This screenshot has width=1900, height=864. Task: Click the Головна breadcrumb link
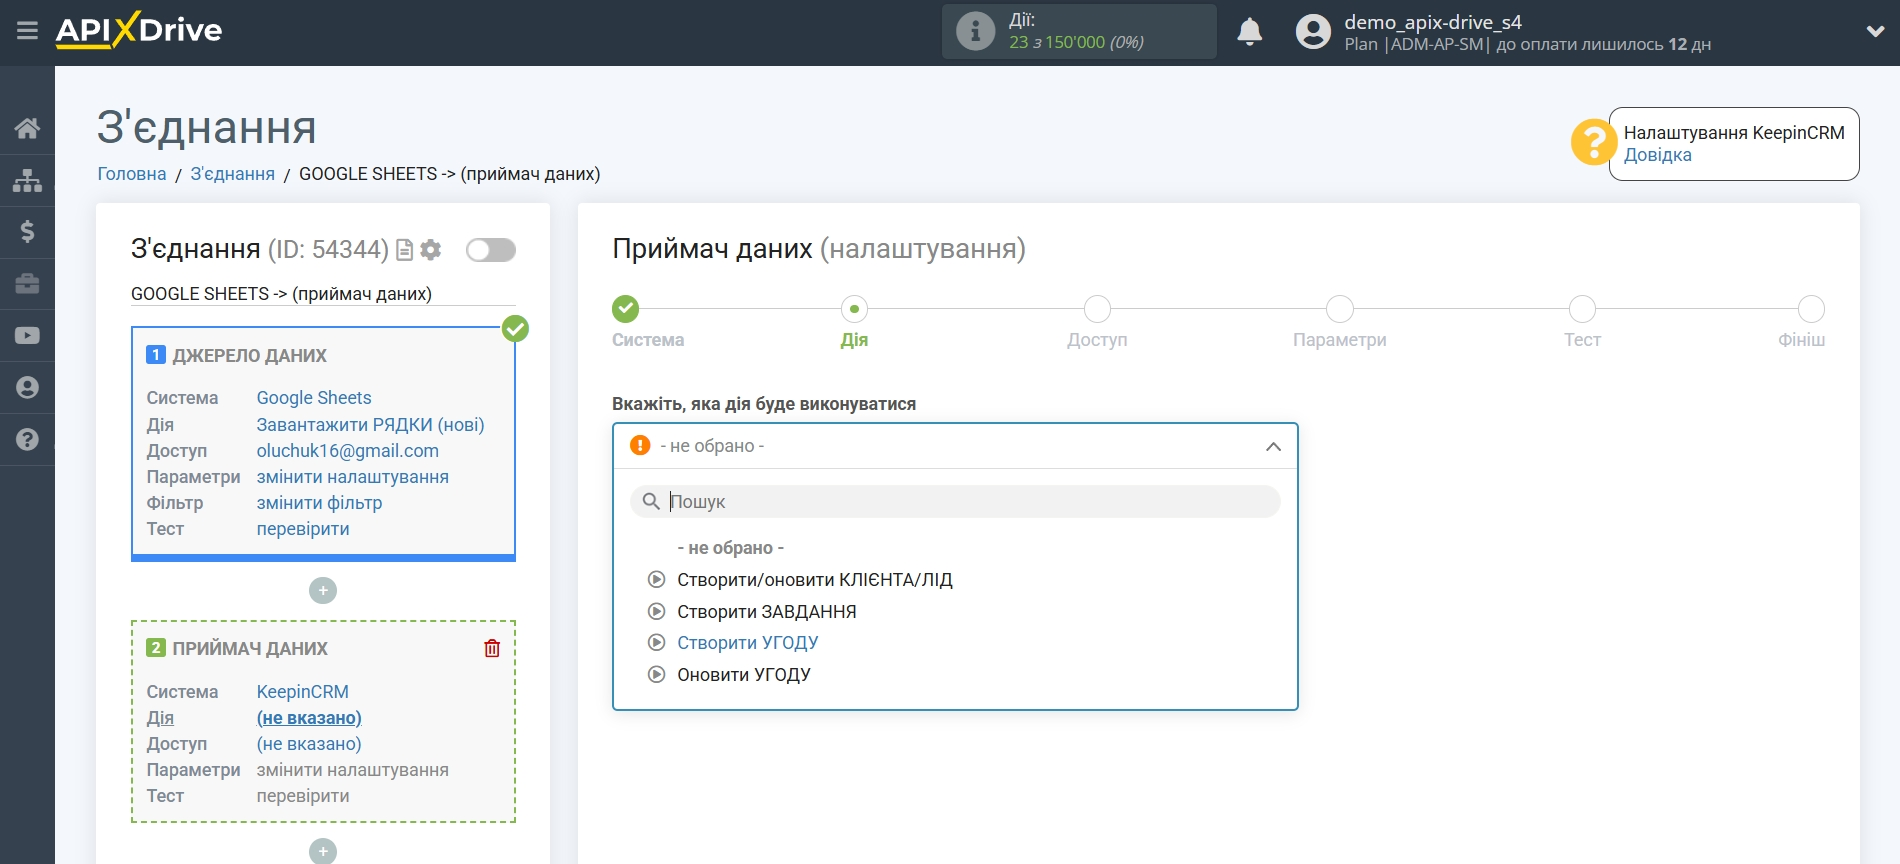click(132, 174)
